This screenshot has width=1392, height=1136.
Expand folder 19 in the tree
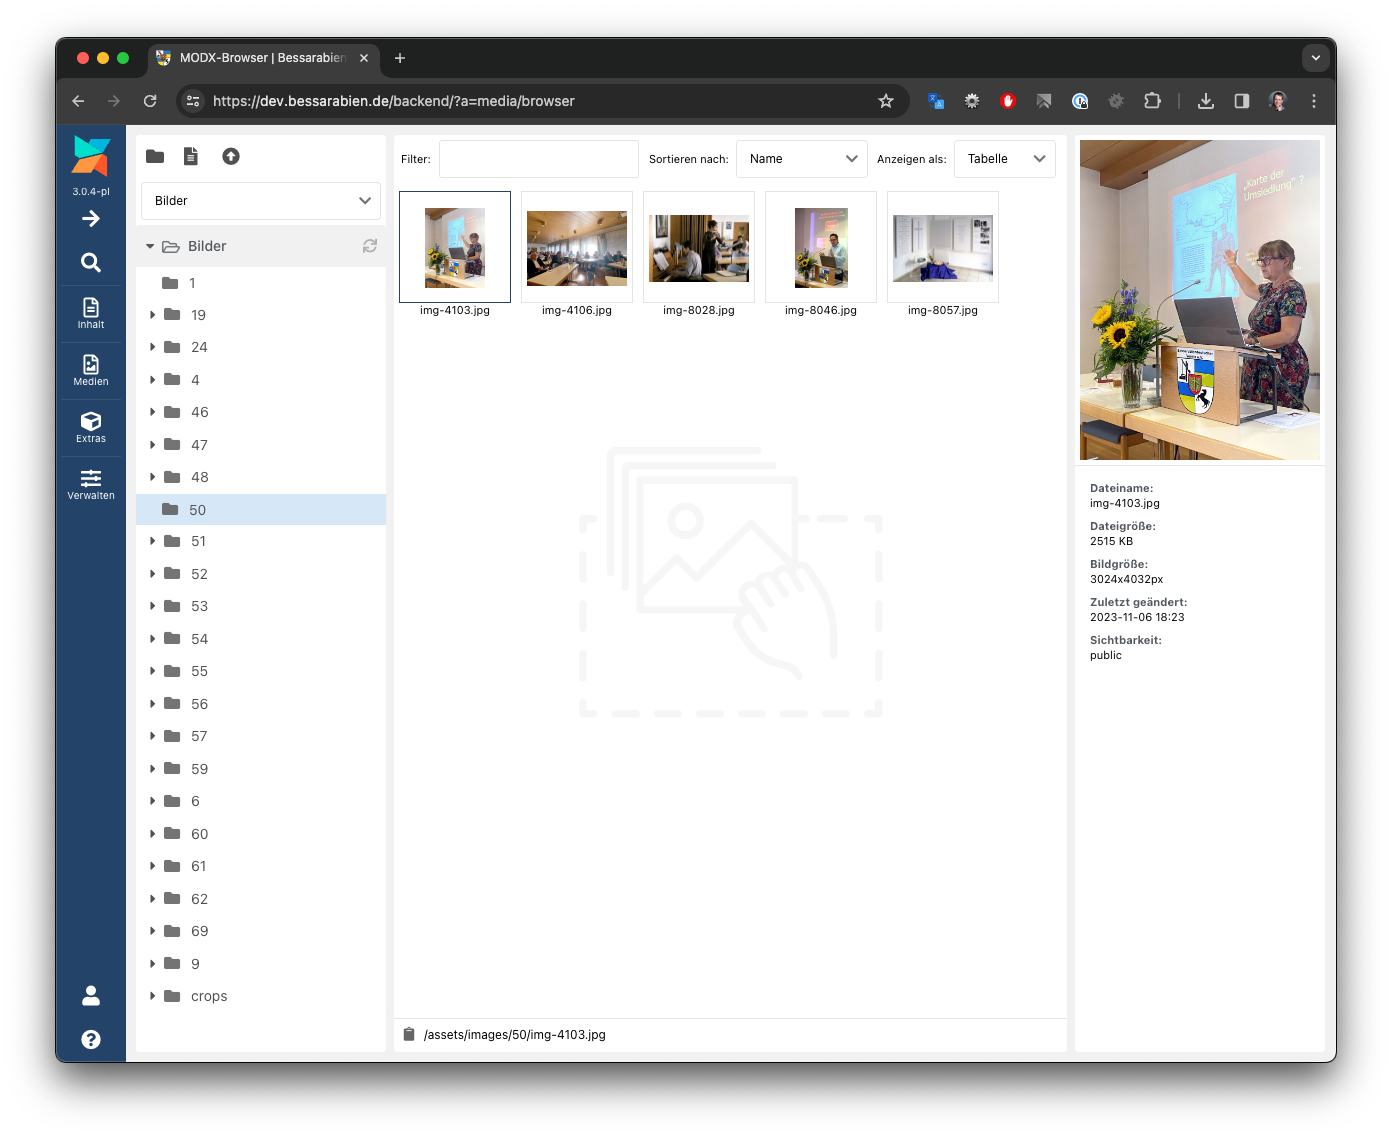(152, 315)
